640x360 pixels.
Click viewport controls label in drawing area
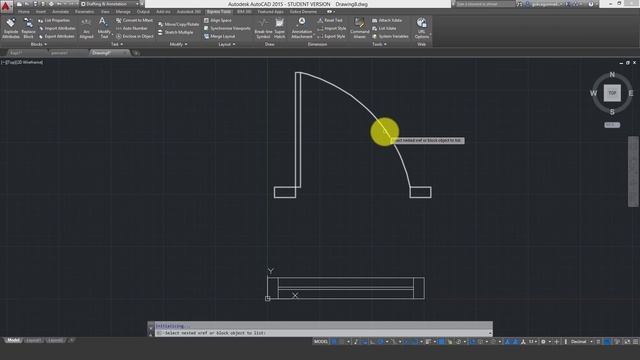pos(22,62)
